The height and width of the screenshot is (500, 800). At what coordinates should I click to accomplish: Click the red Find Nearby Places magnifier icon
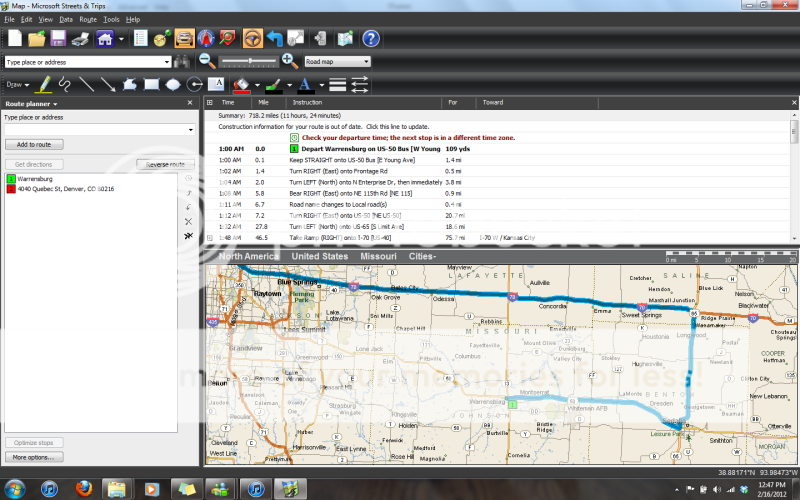(x=228, y=38)
